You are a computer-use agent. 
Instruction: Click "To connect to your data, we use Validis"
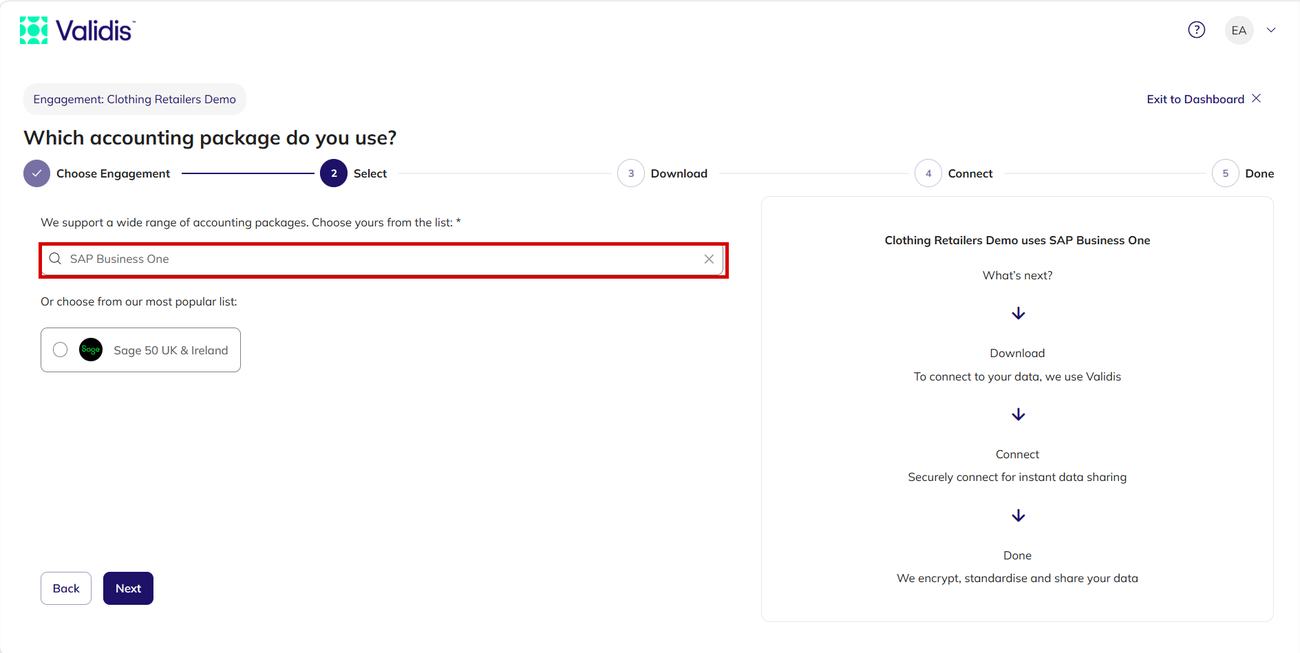(1017, 377)
